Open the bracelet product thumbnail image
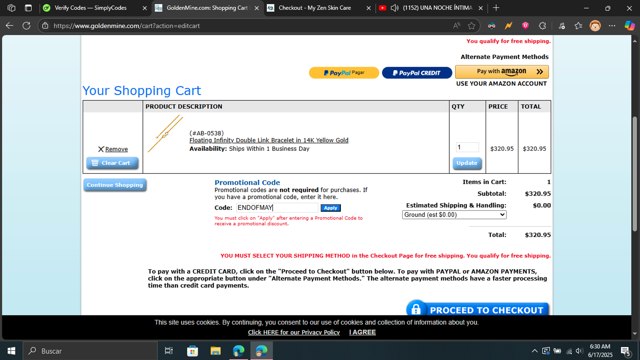 tap(165, 133)
